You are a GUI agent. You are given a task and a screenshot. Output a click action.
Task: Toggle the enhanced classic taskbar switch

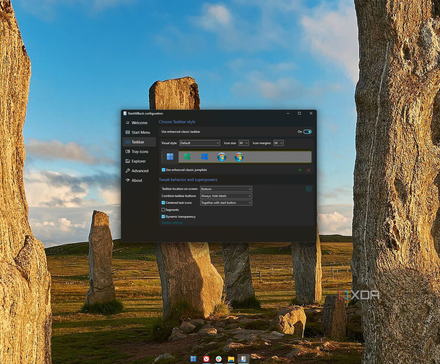pyautogui.click(x=307, y=132)
